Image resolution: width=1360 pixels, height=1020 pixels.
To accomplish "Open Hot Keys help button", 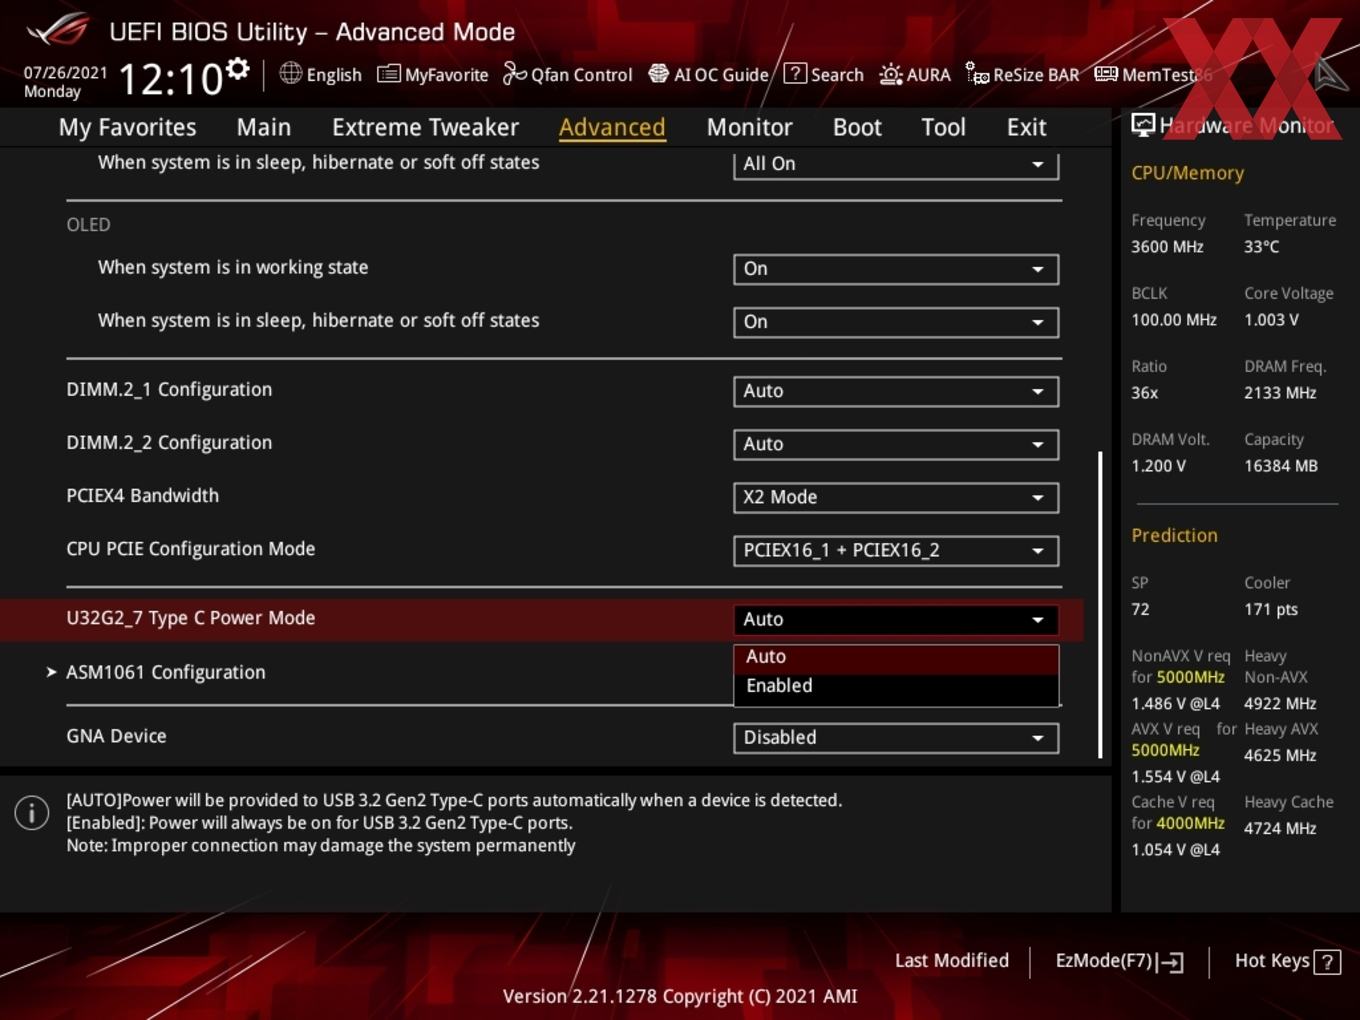I will 1287,961.
